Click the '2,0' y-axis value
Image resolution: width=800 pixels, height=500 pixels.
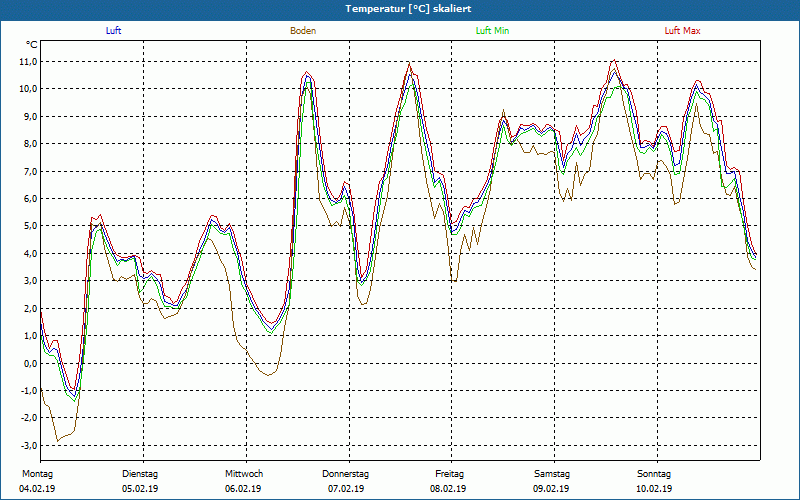(30, 309)
